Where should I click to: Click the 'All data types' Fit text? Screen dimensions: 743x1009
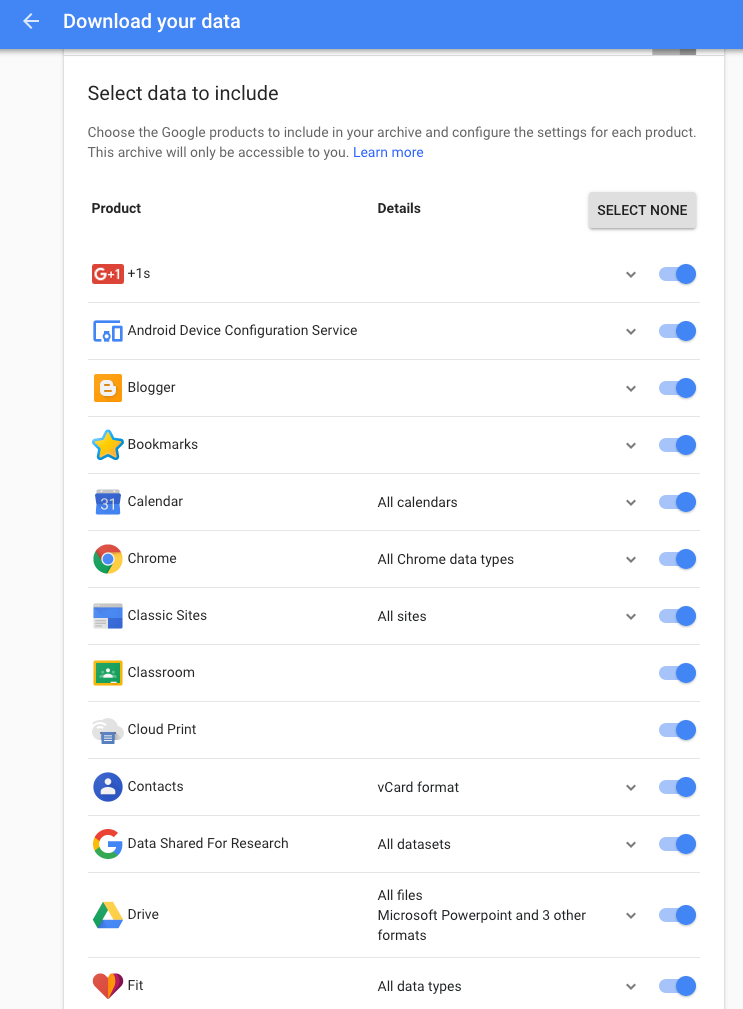[419, 986]
